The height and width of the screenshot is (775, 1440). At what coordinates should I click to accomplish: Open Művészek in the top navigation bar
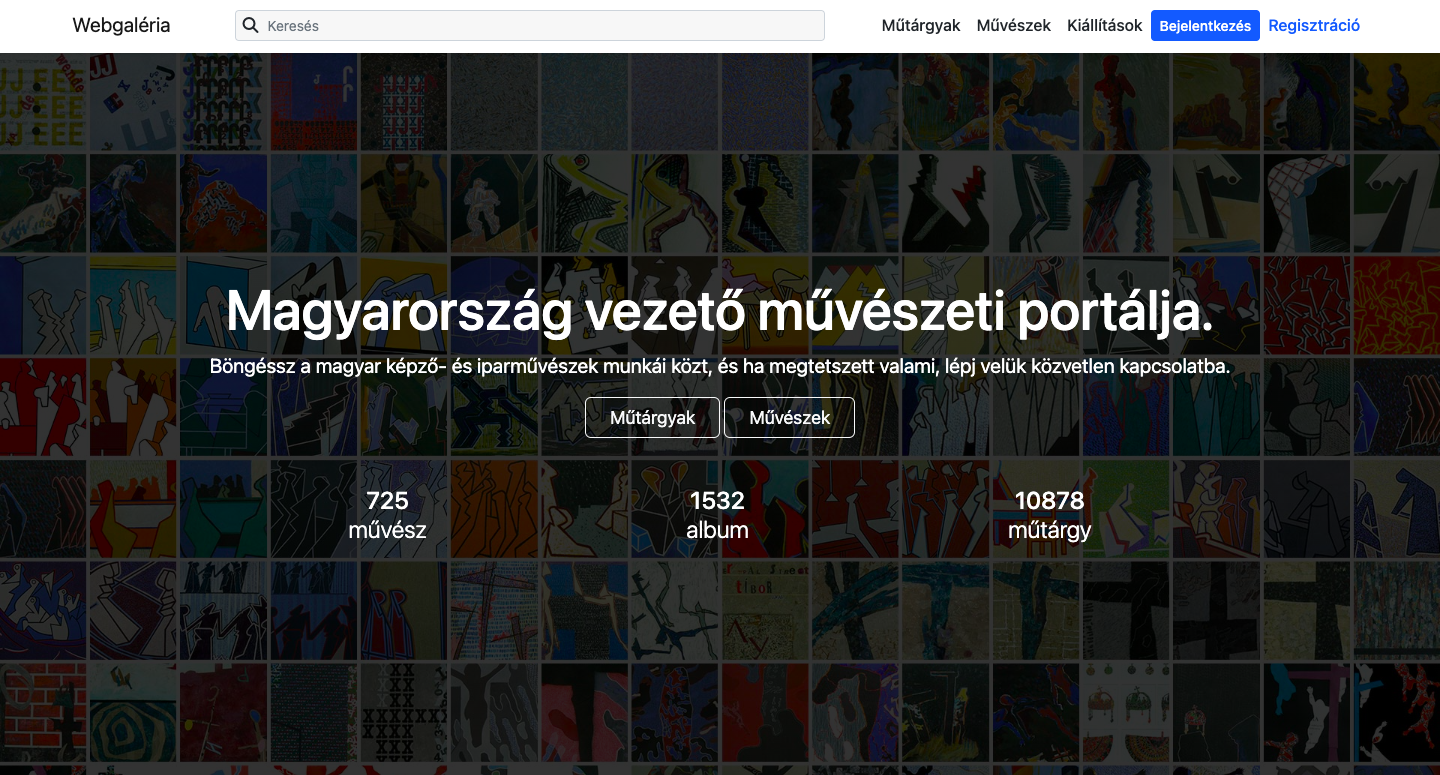pos(1013,26)
